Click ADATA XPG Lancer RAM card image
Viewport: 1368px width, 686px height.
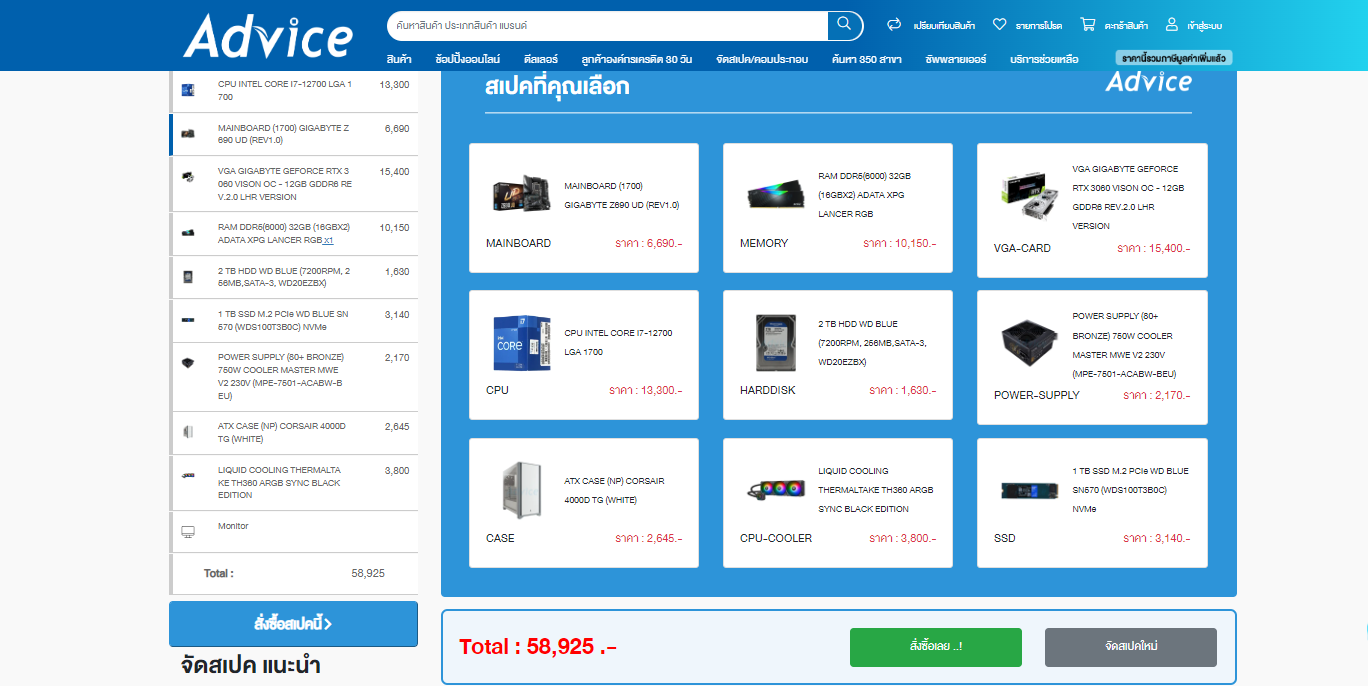[775, 195]
